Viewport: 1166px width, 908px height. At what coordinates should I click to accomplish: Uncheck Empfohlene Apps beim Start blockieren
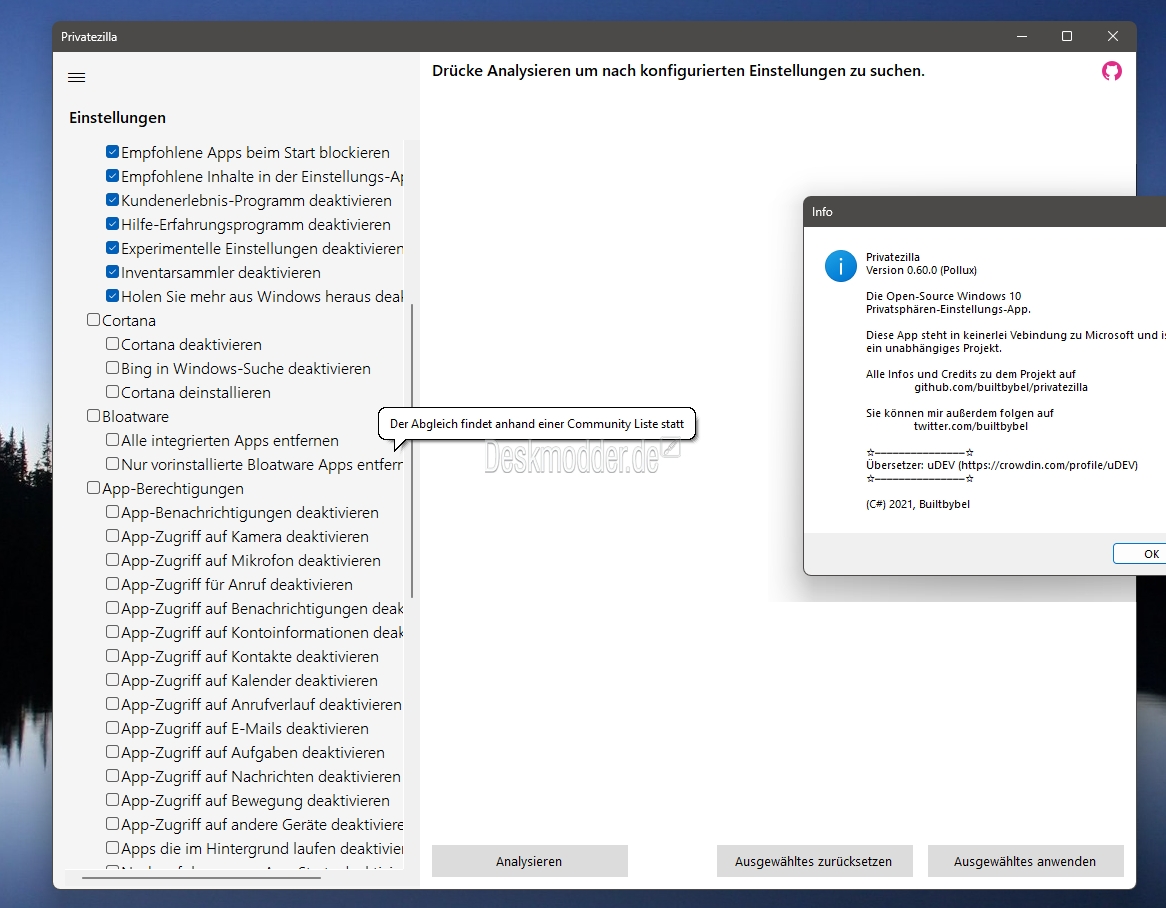point(112,152)
